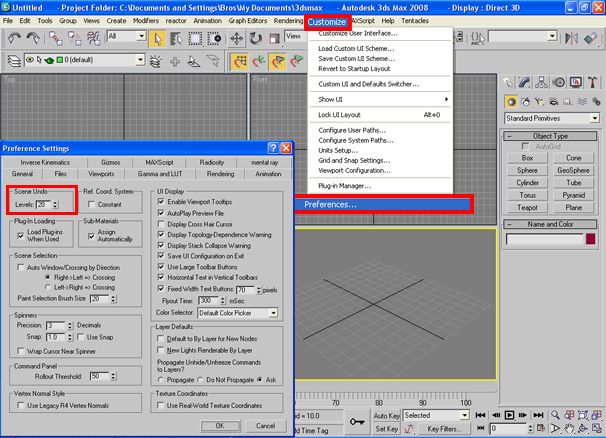Select the Propagate radio option

(x=161, y=380)
